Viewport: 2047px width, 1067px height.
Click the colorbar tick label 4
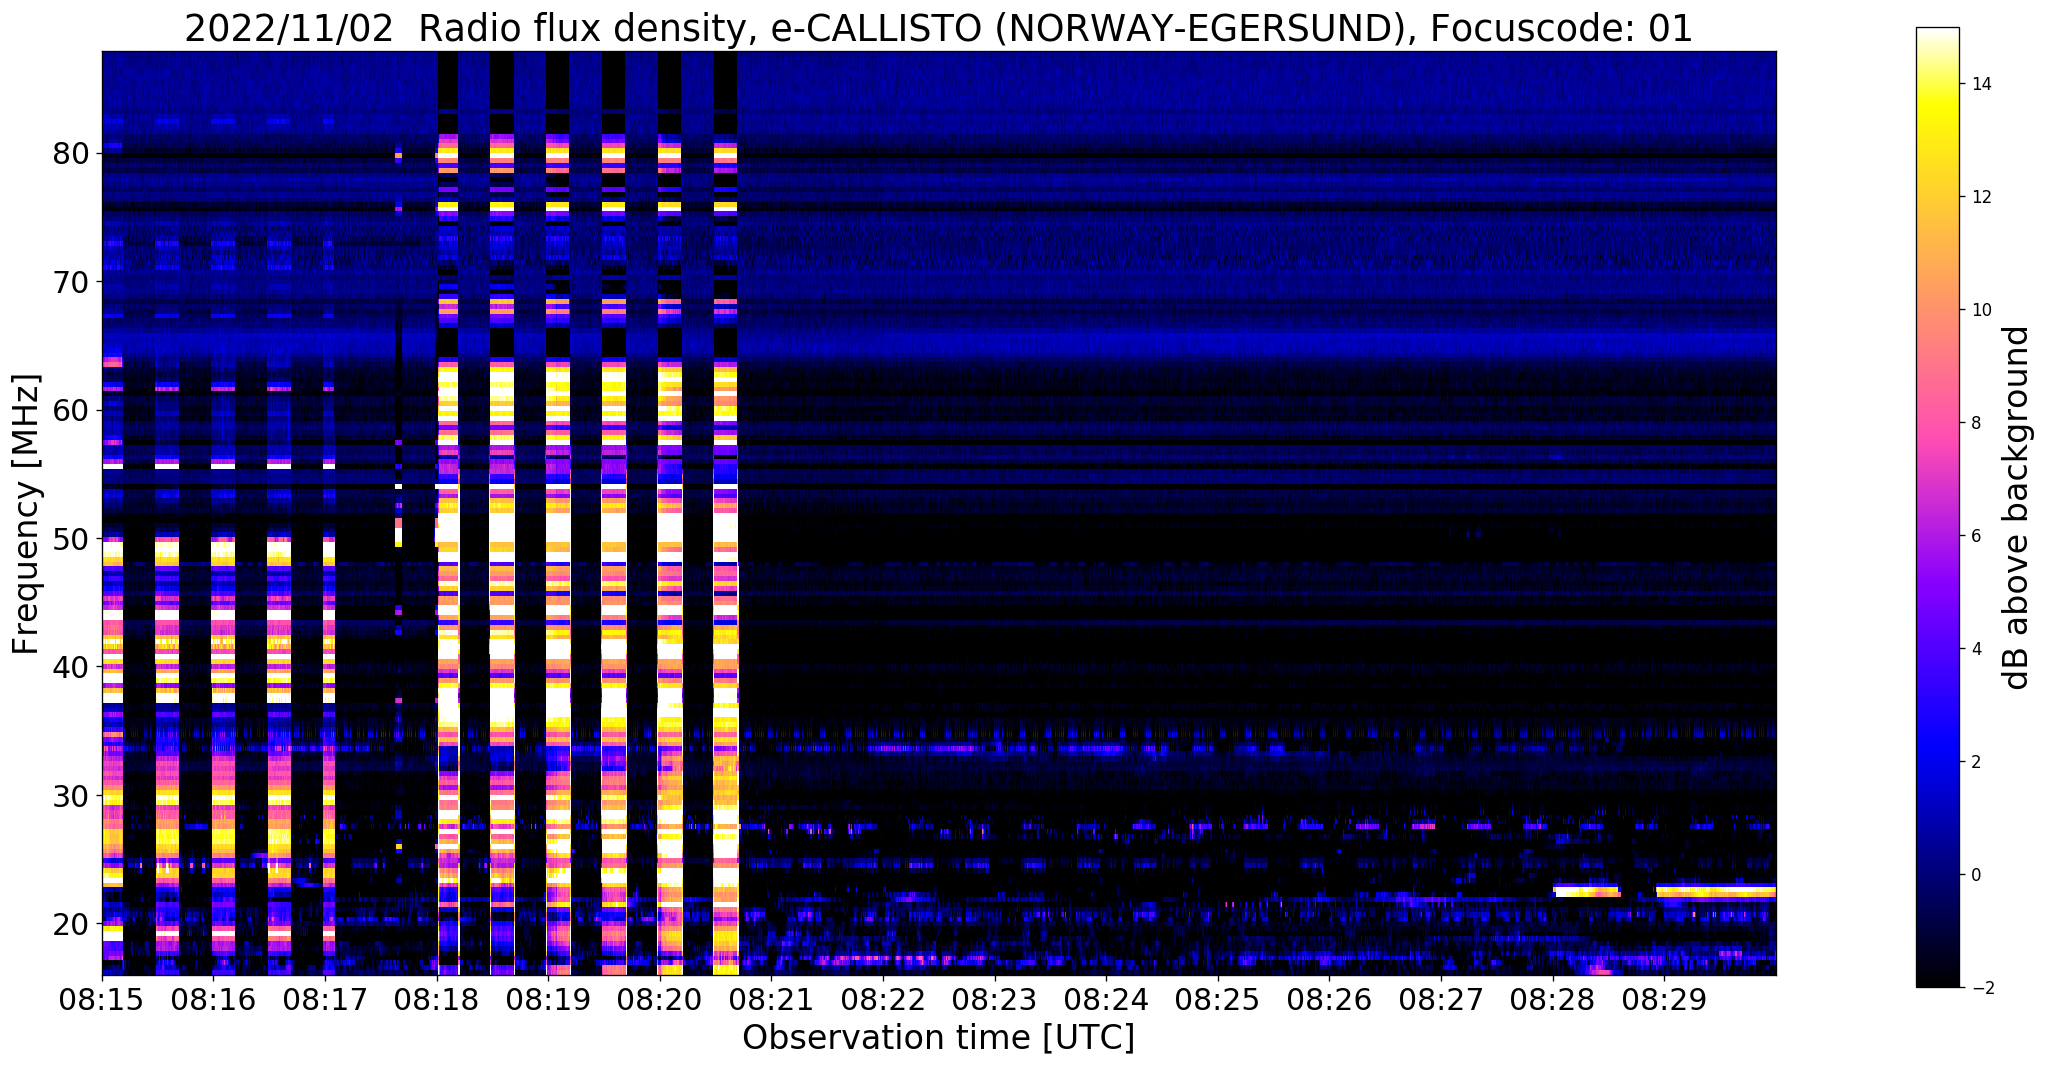tap(1974, 649)
